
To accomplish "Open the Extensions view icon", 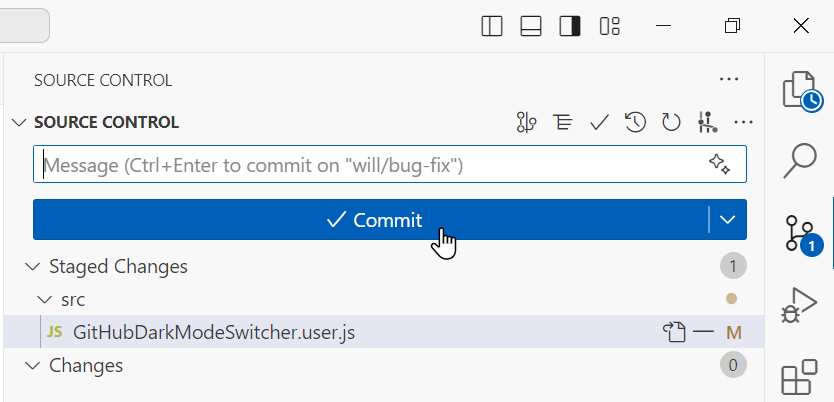I will coord(799,377).
